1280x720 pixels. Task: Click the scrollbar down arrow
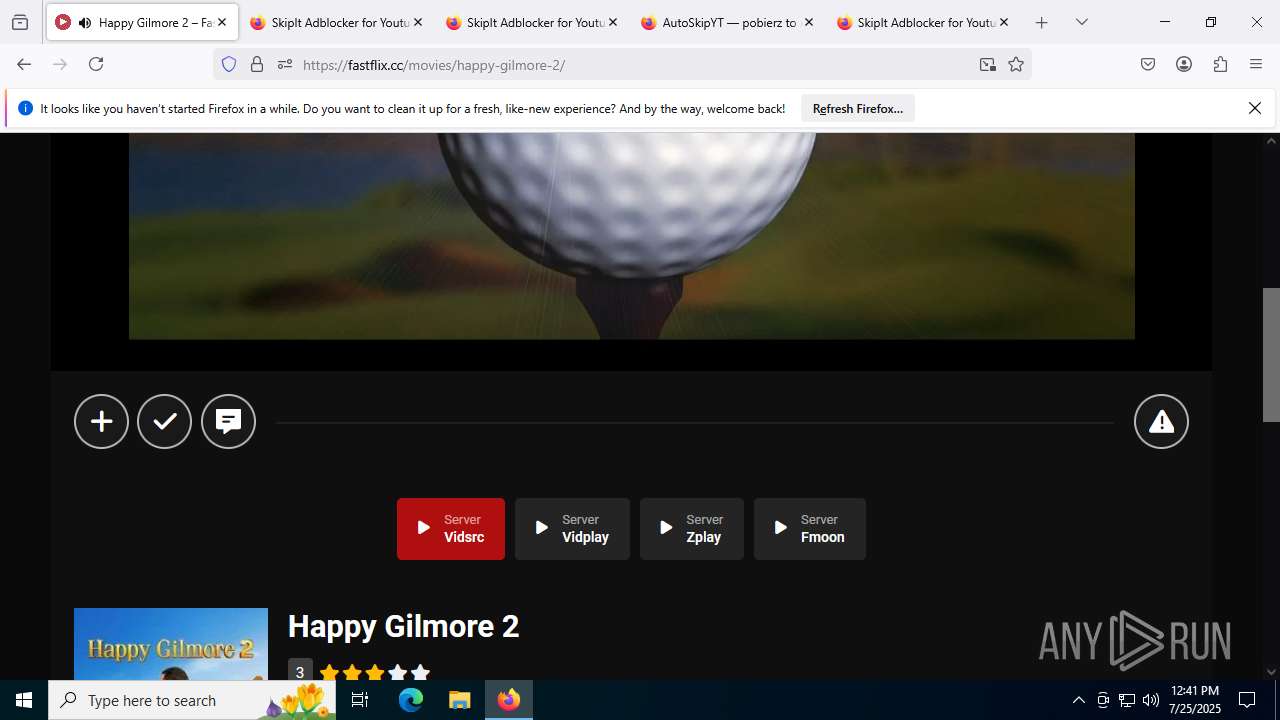click(x=1272, y=672)
